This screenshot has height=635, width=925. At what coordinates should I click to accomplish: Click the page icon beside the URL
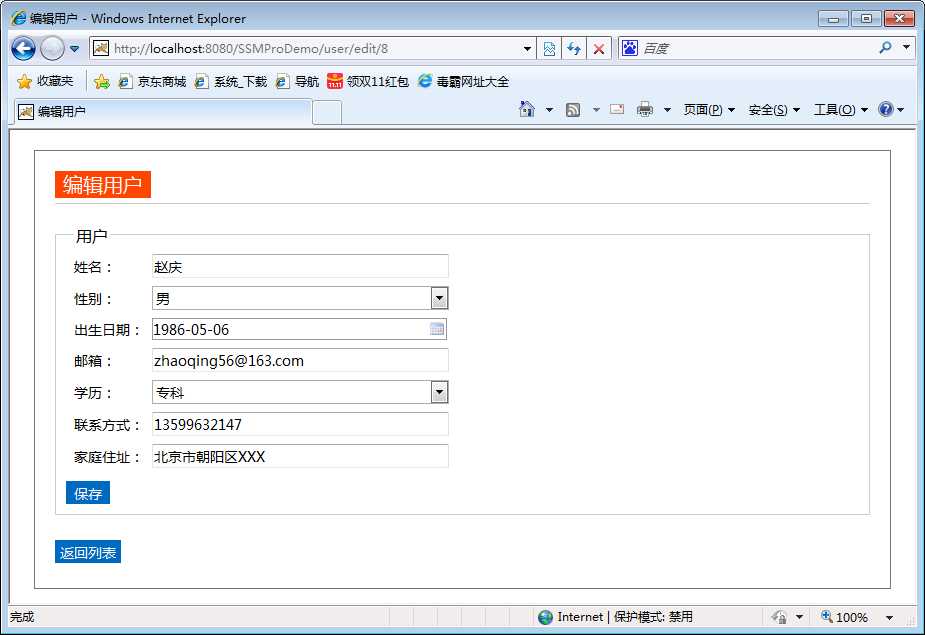click(x=101, y=48)
